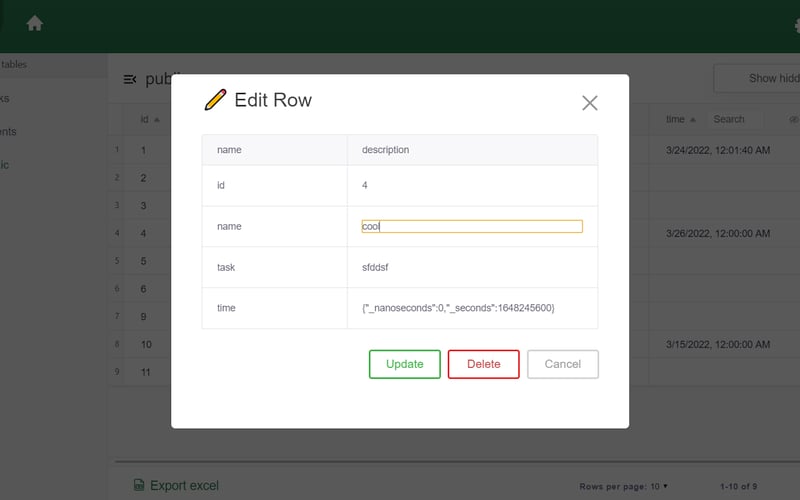Toggle visibility eye icon beside Search field
This screenshot has height=500, width=800.
click(x=793, y=119)
